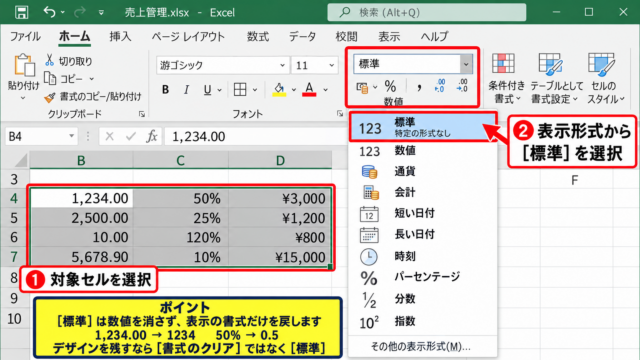
Task: Click the search box (Alt+Q)
Action: click(x=427, y=13)
